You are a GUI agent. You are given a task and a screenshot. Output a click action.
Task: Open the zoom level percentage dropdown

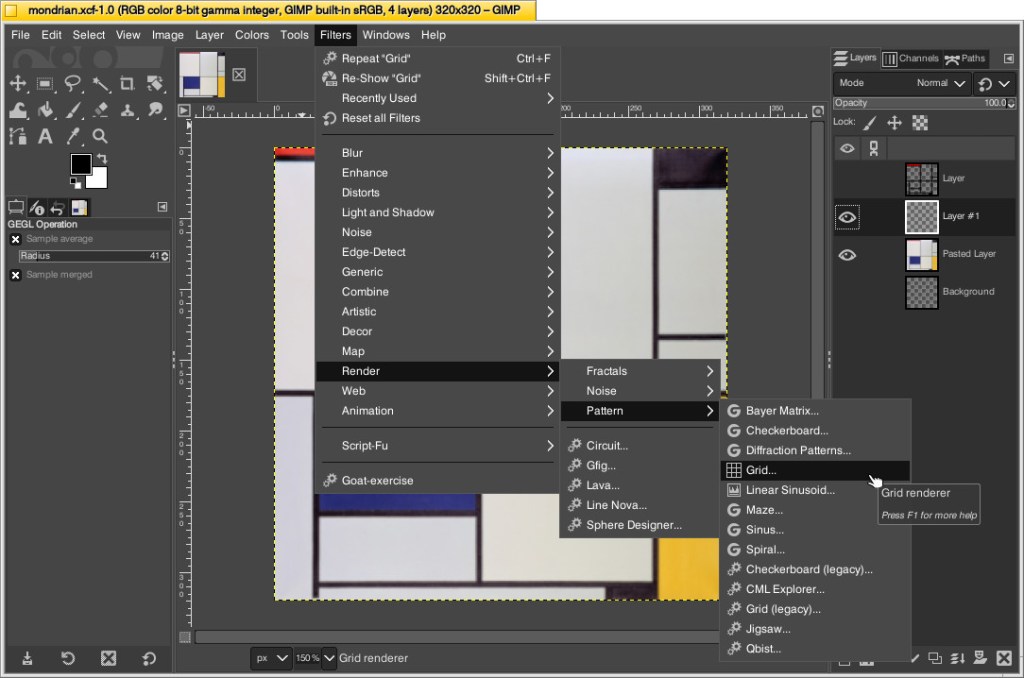tap(312, 658)
